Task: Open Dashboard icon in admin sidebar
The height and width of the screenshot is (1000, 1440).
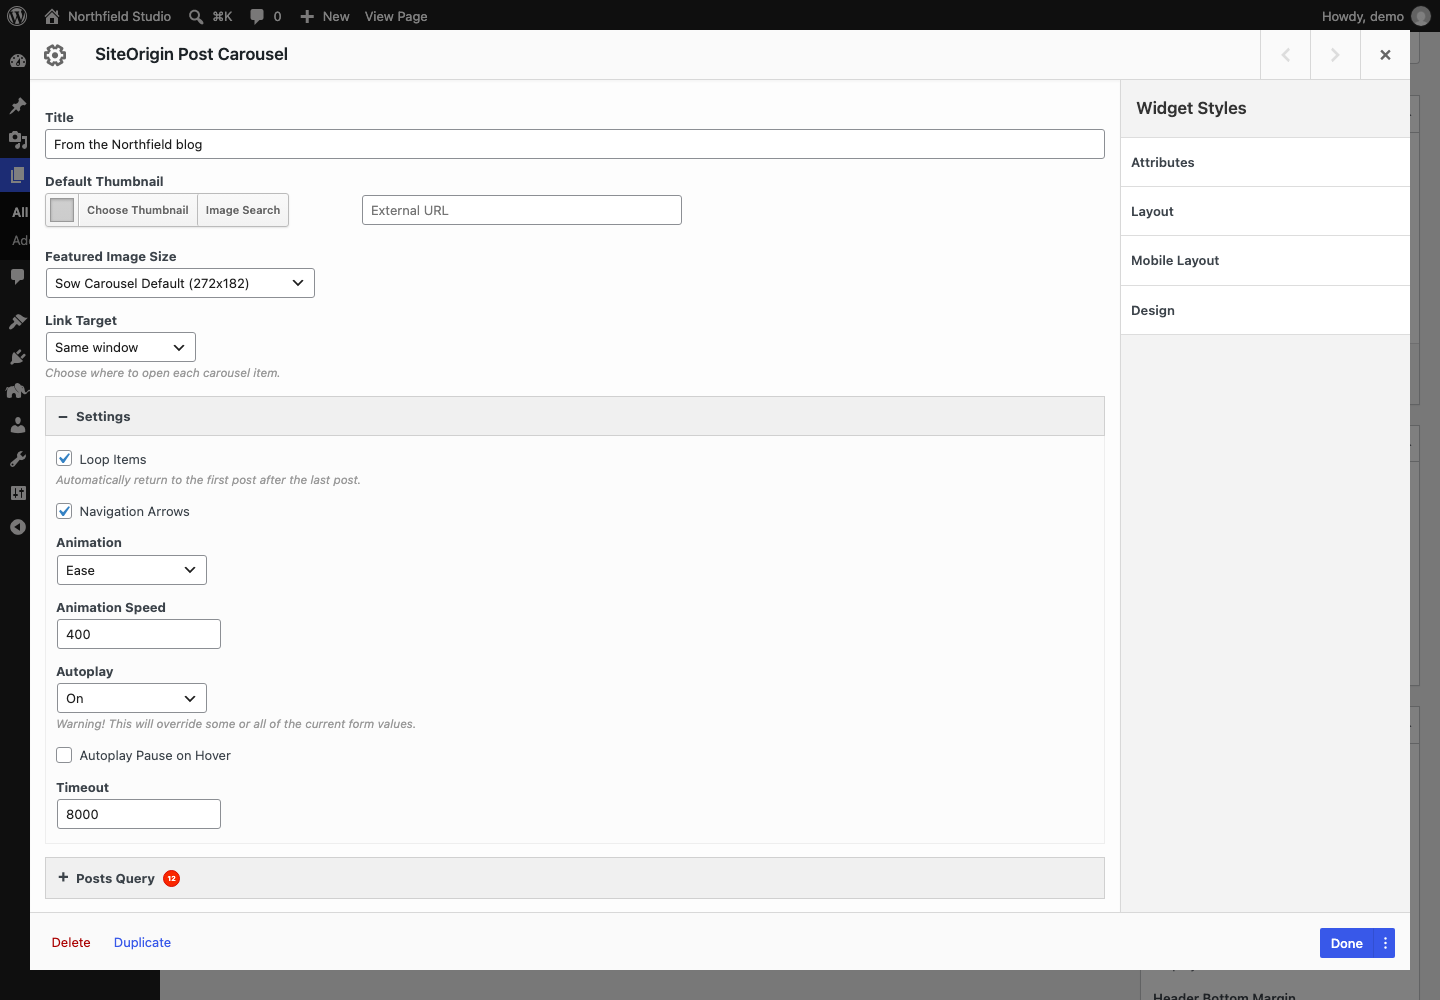Action: click(x=17, y=61)
